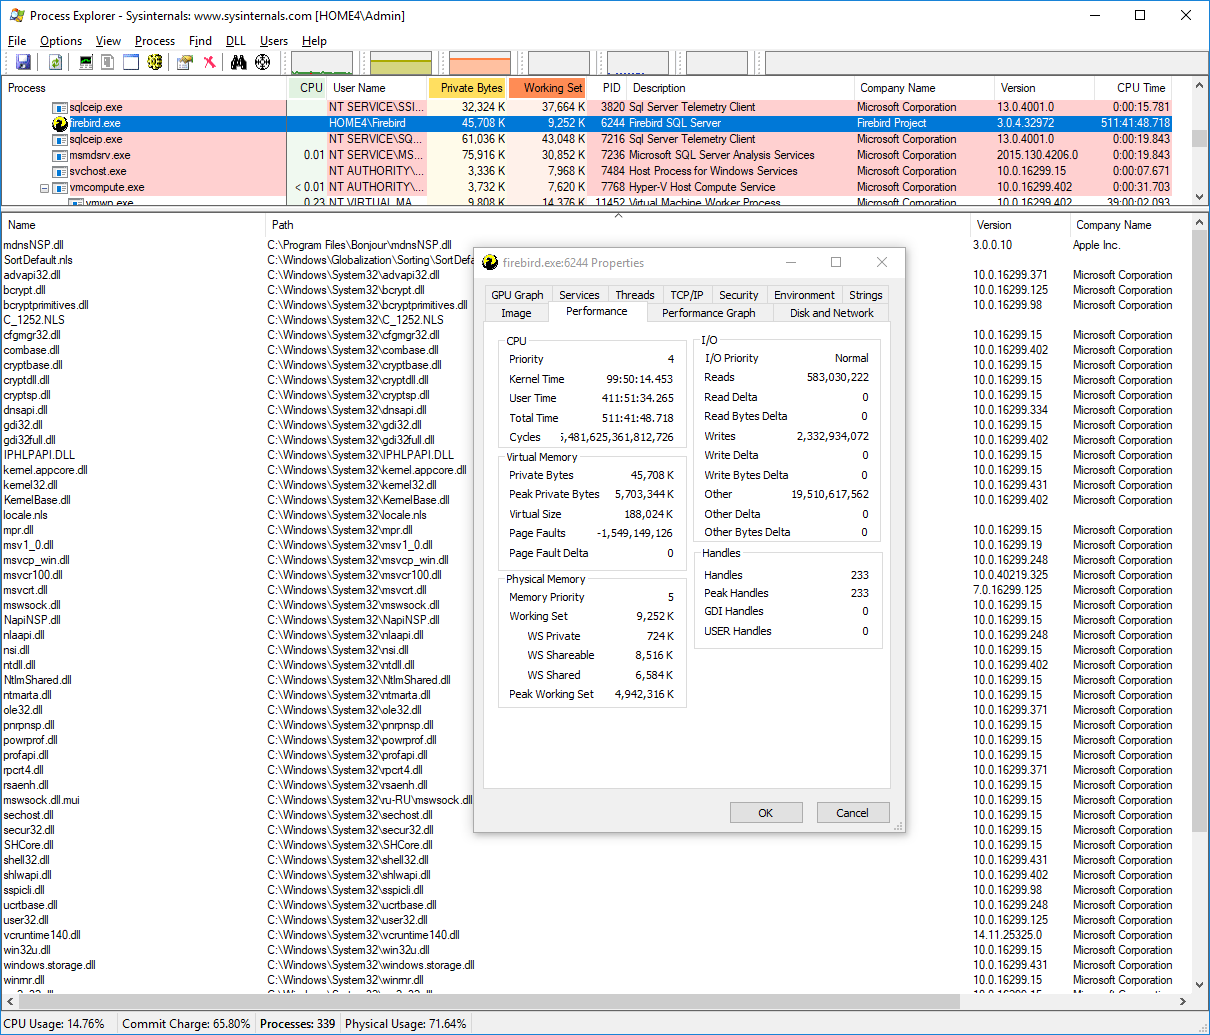Click the crosshair Find Window's Process icon
Image resolution: width=1210 pixels, height=1035 pixels.
[x=262, y=63]
